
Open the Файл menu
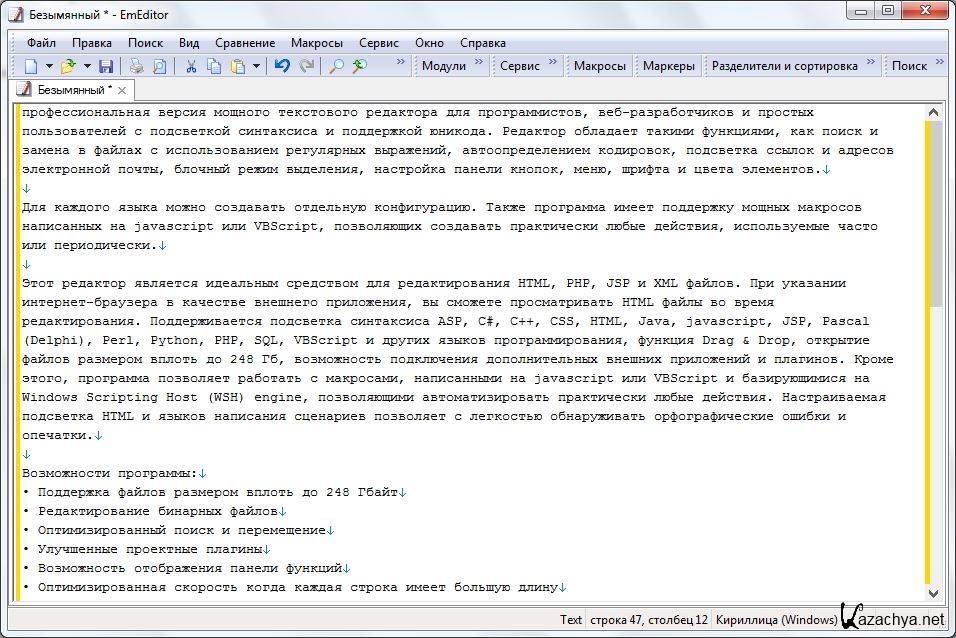(x=41, y=43)
